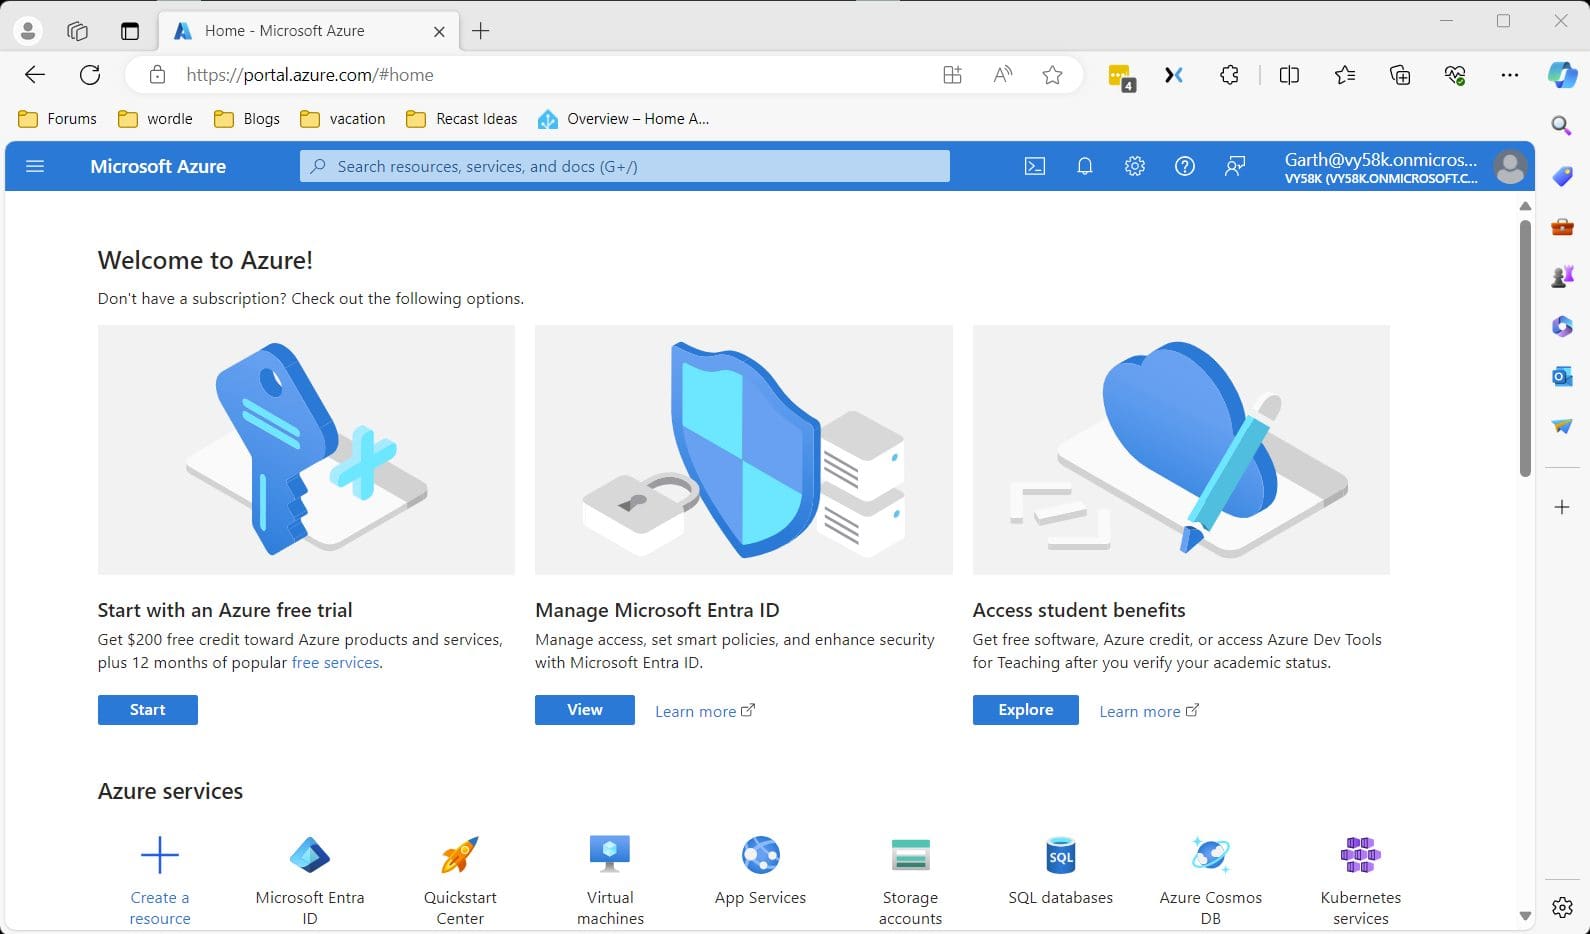Open the Settings and more ellipsis menu
1590x934 pixels.
pyautogui.click(x=1510, y=75)
